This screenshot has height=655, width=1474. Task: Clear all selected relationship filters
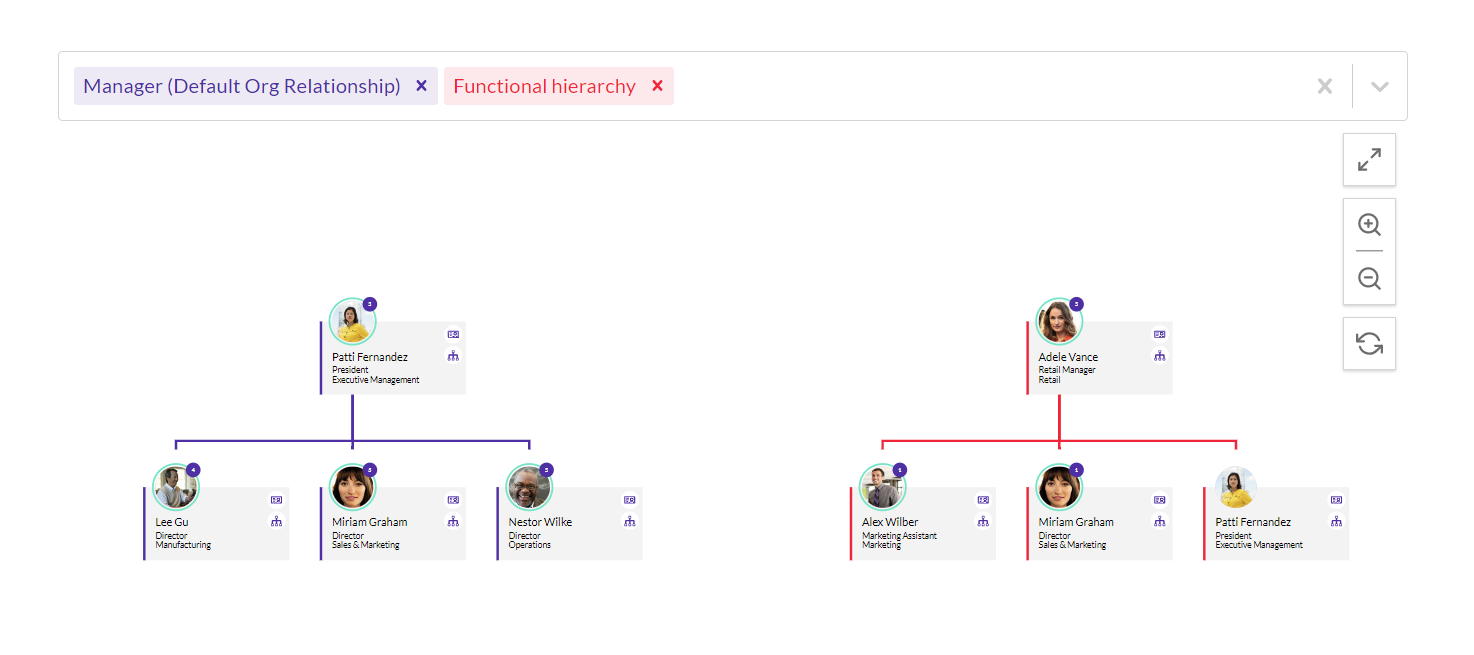pyautogui.click(x=1324, y=86)
